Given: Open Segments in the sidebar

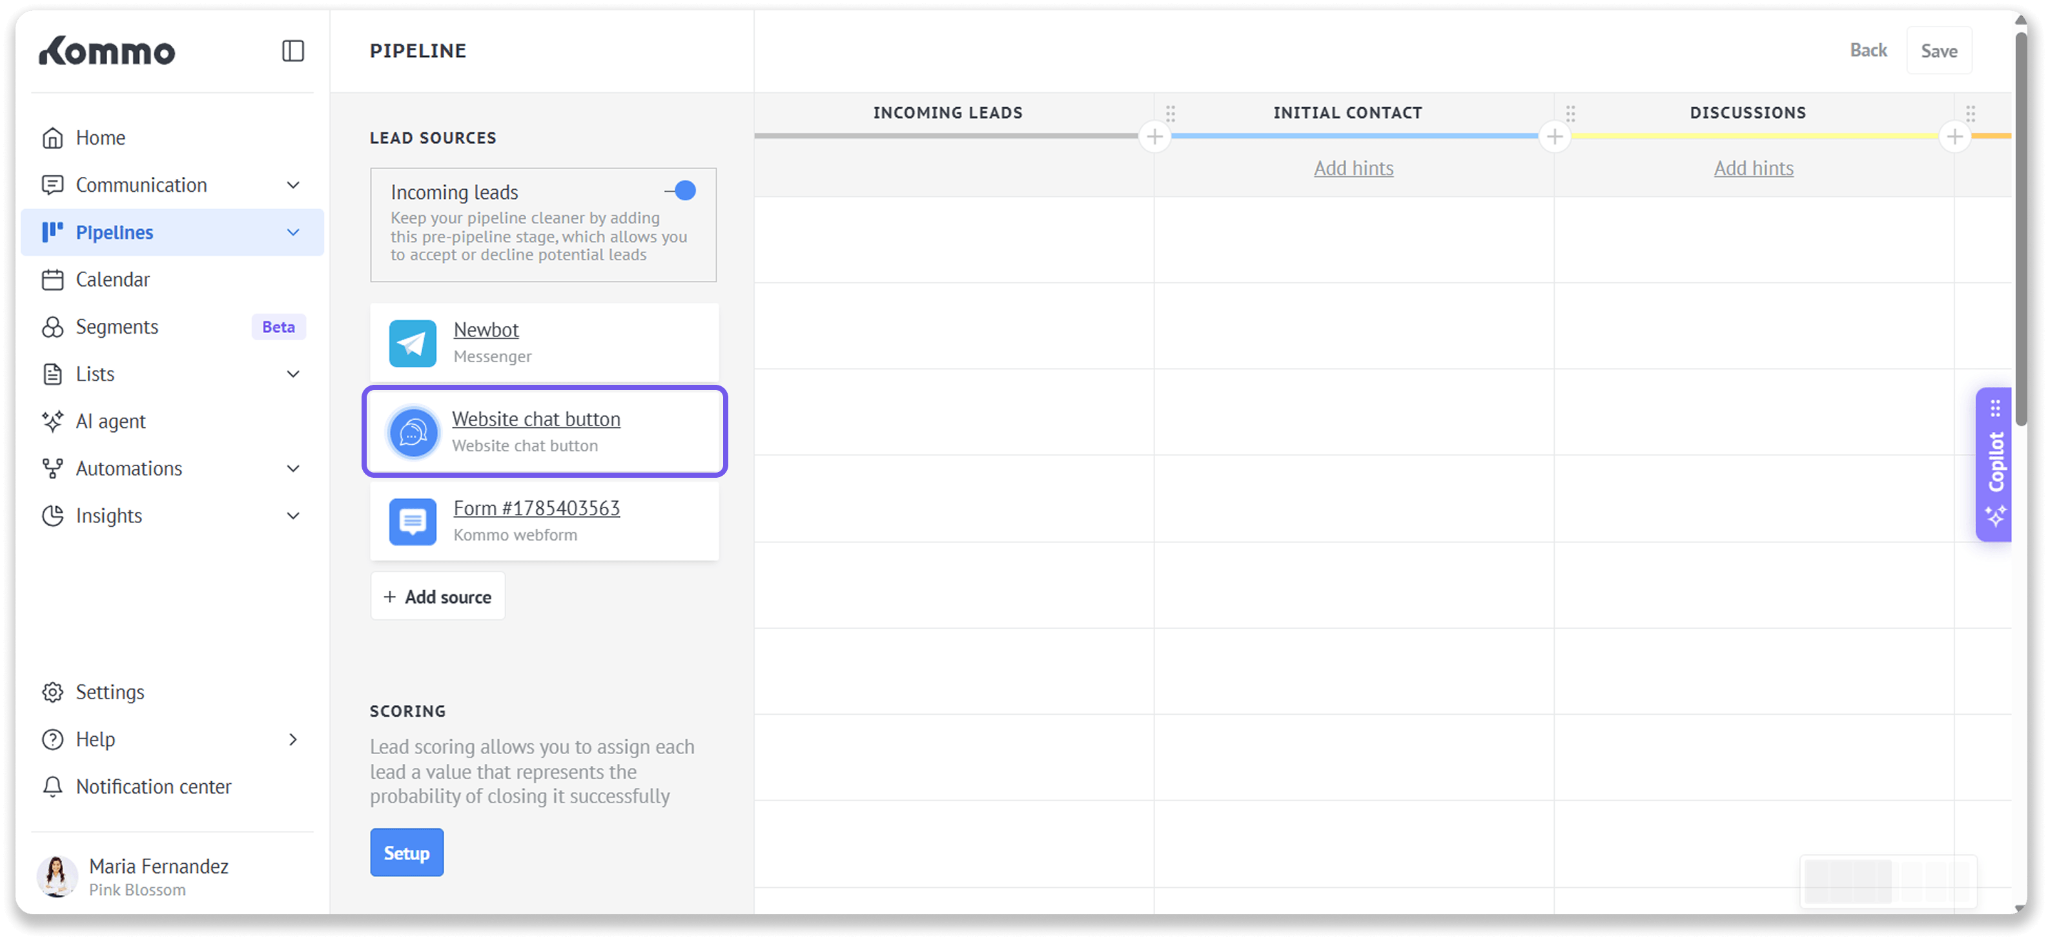Looking at the screenshot, I should coord(172,327).
